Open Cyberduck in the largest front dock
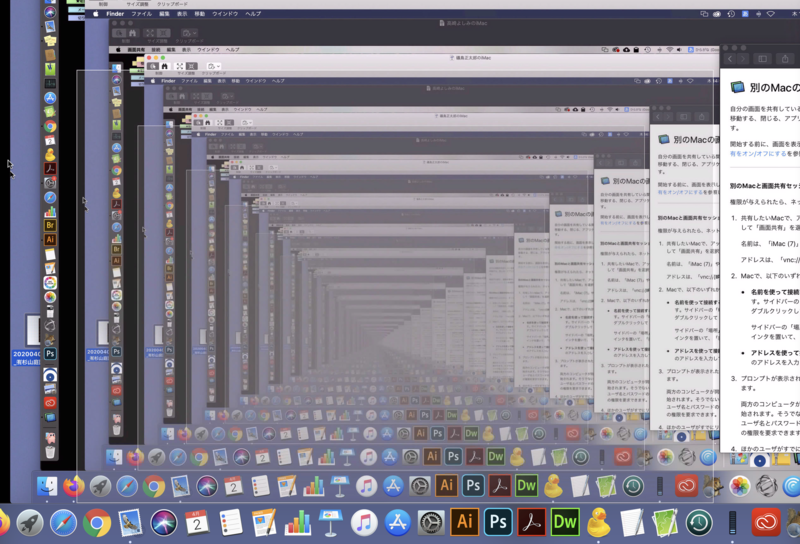 tap(598, 523)
